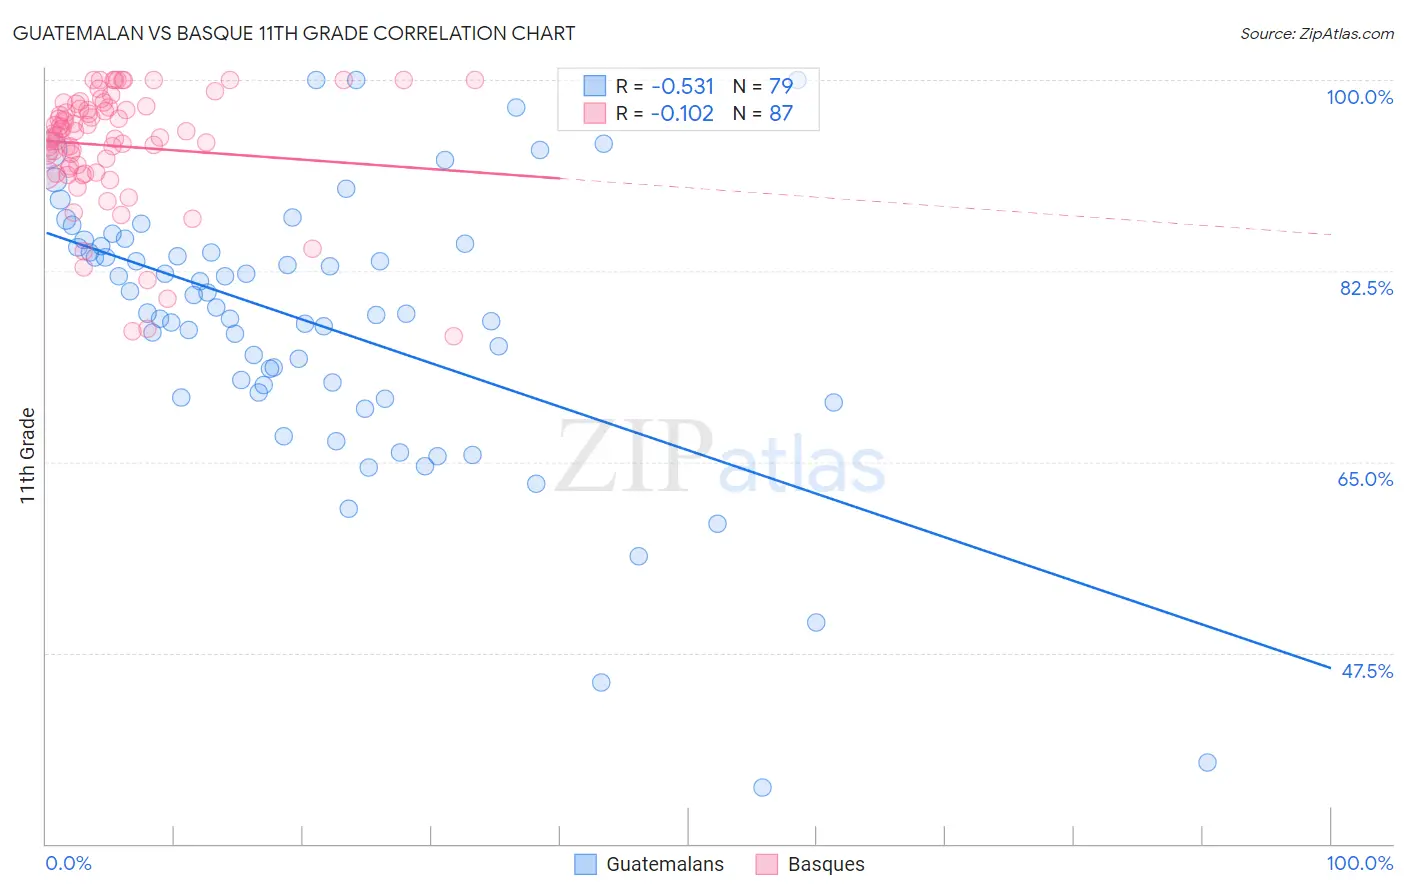Screen dimensions: 1406x892
Task: Click the Basques legend label
Action: pos(826,864)
